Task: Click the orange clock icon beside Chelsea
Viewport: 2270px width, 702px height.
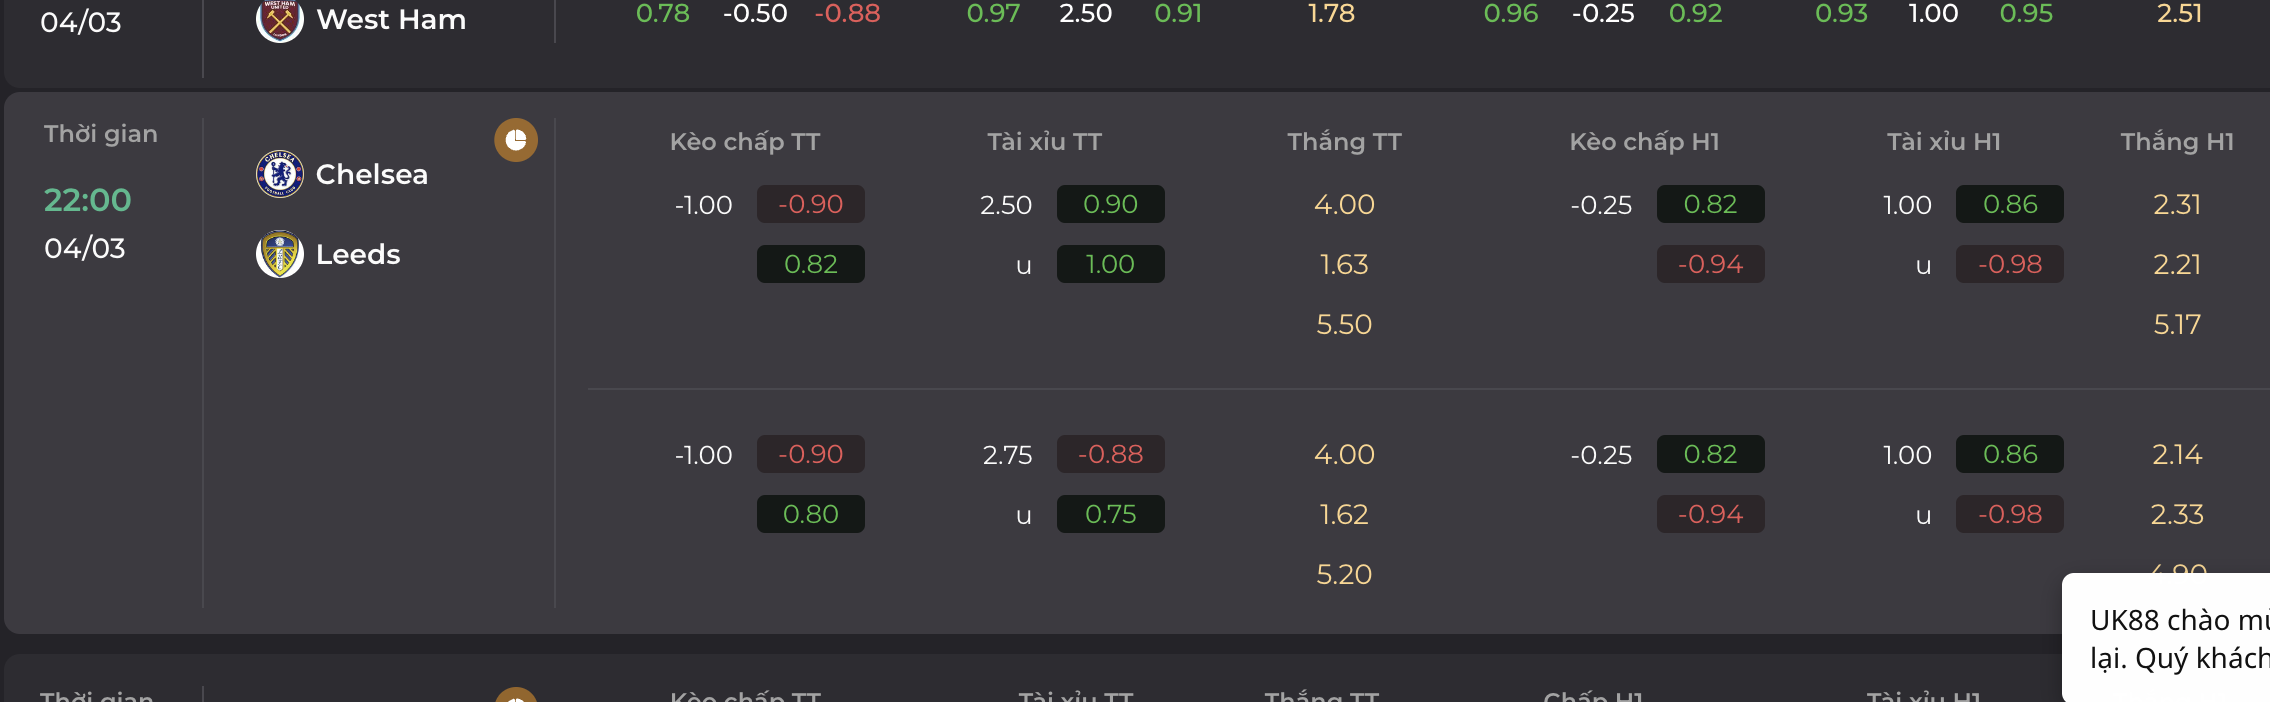Action: click(516, 140)
